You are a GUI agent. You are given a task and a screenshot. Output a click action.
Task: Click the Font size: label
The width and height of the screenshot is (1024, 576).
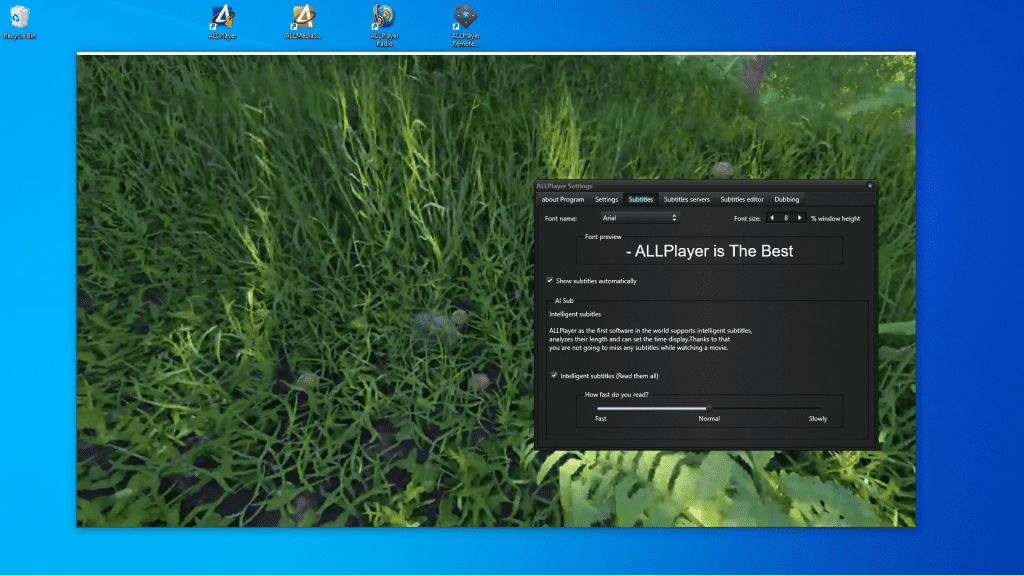[747, 219]
